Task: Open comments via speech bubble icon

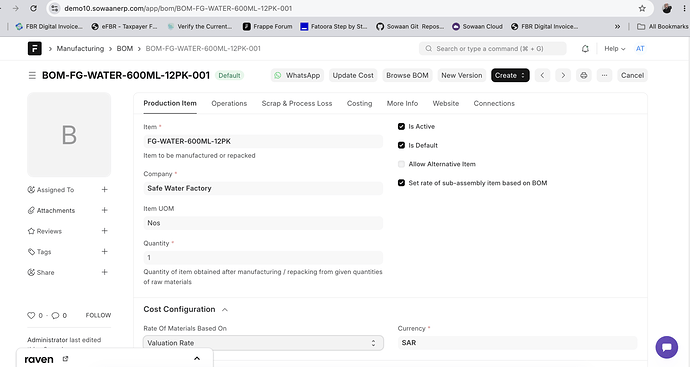Action: (x=55, y=316)
